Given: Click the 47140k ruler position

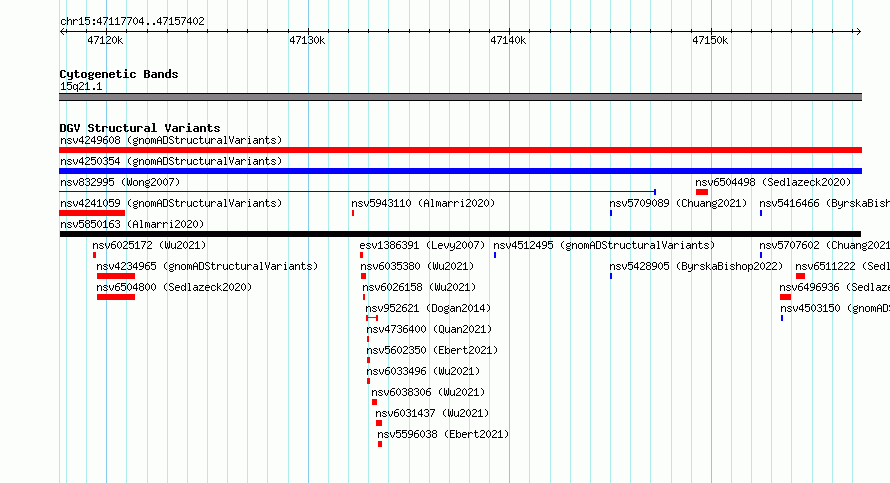Looking at the screenshot, I should pos(508,40).
